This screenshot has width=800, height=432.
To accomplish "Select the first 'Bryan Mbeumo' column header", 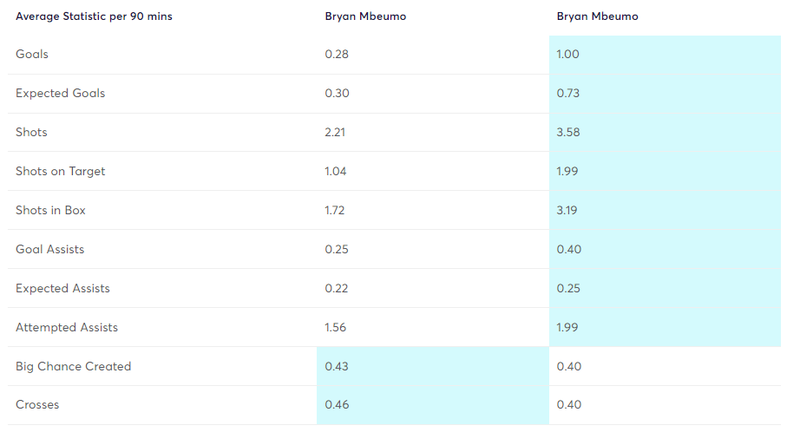I will 365,16.
